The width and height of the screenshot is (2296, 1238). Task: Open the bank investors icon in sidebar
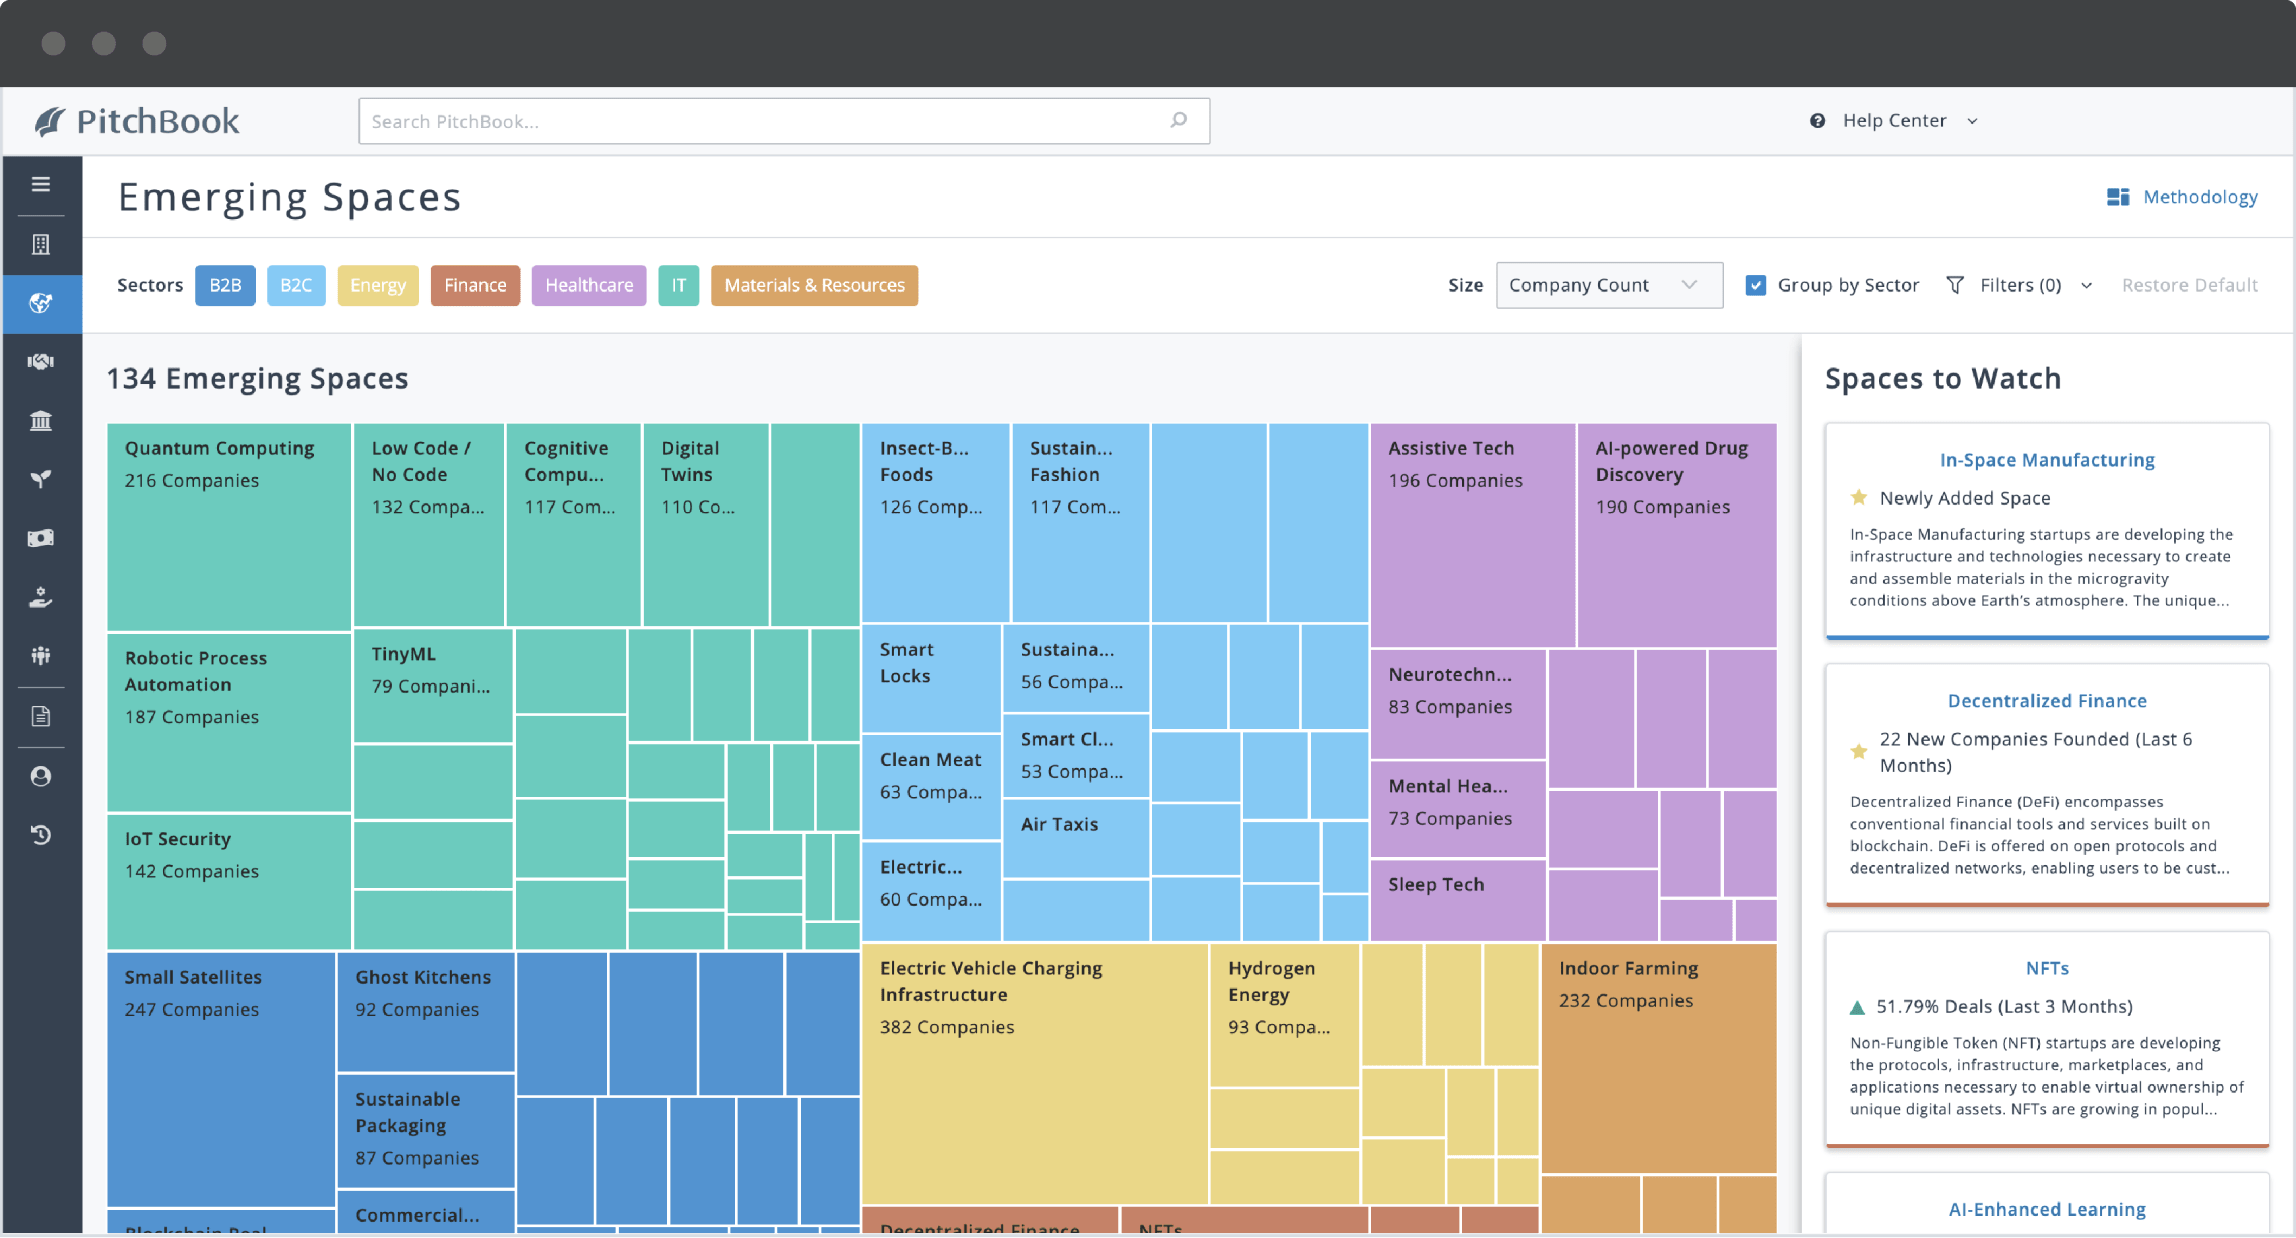tap(41, 420)
